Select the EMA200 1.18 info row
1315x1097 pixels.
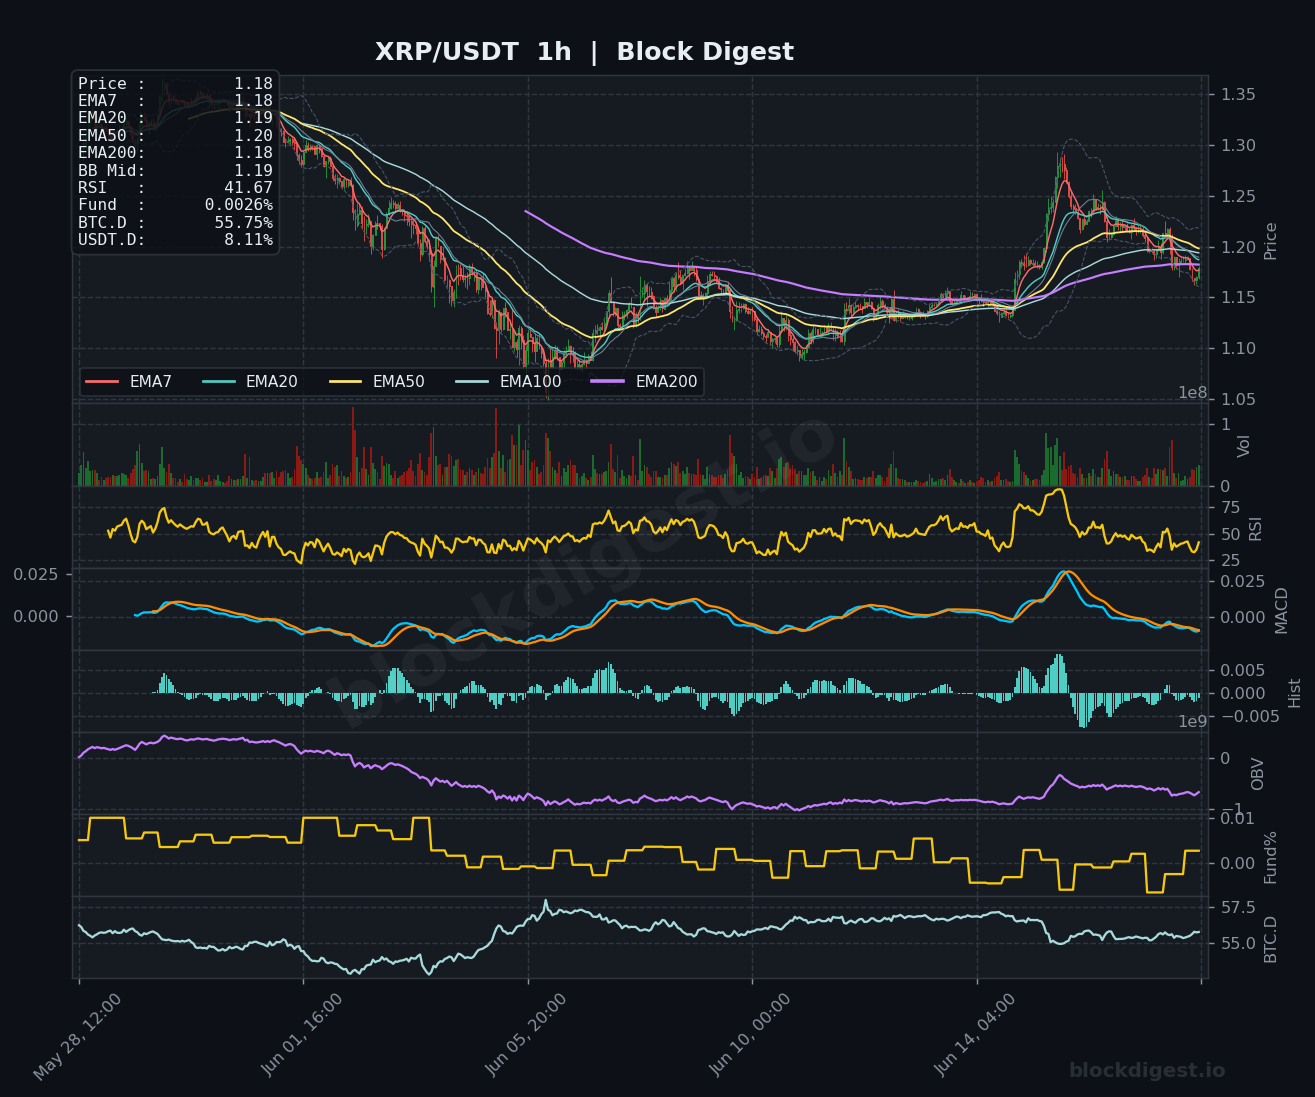pyautogui.click(x=175, y=153)
